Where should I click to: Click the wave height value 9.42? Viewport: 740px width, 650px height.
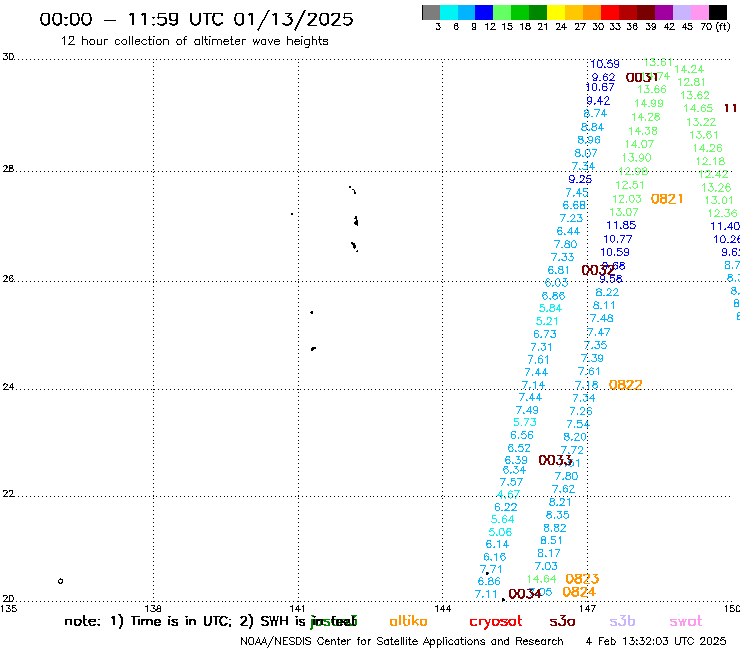click(x=598, y=101)
